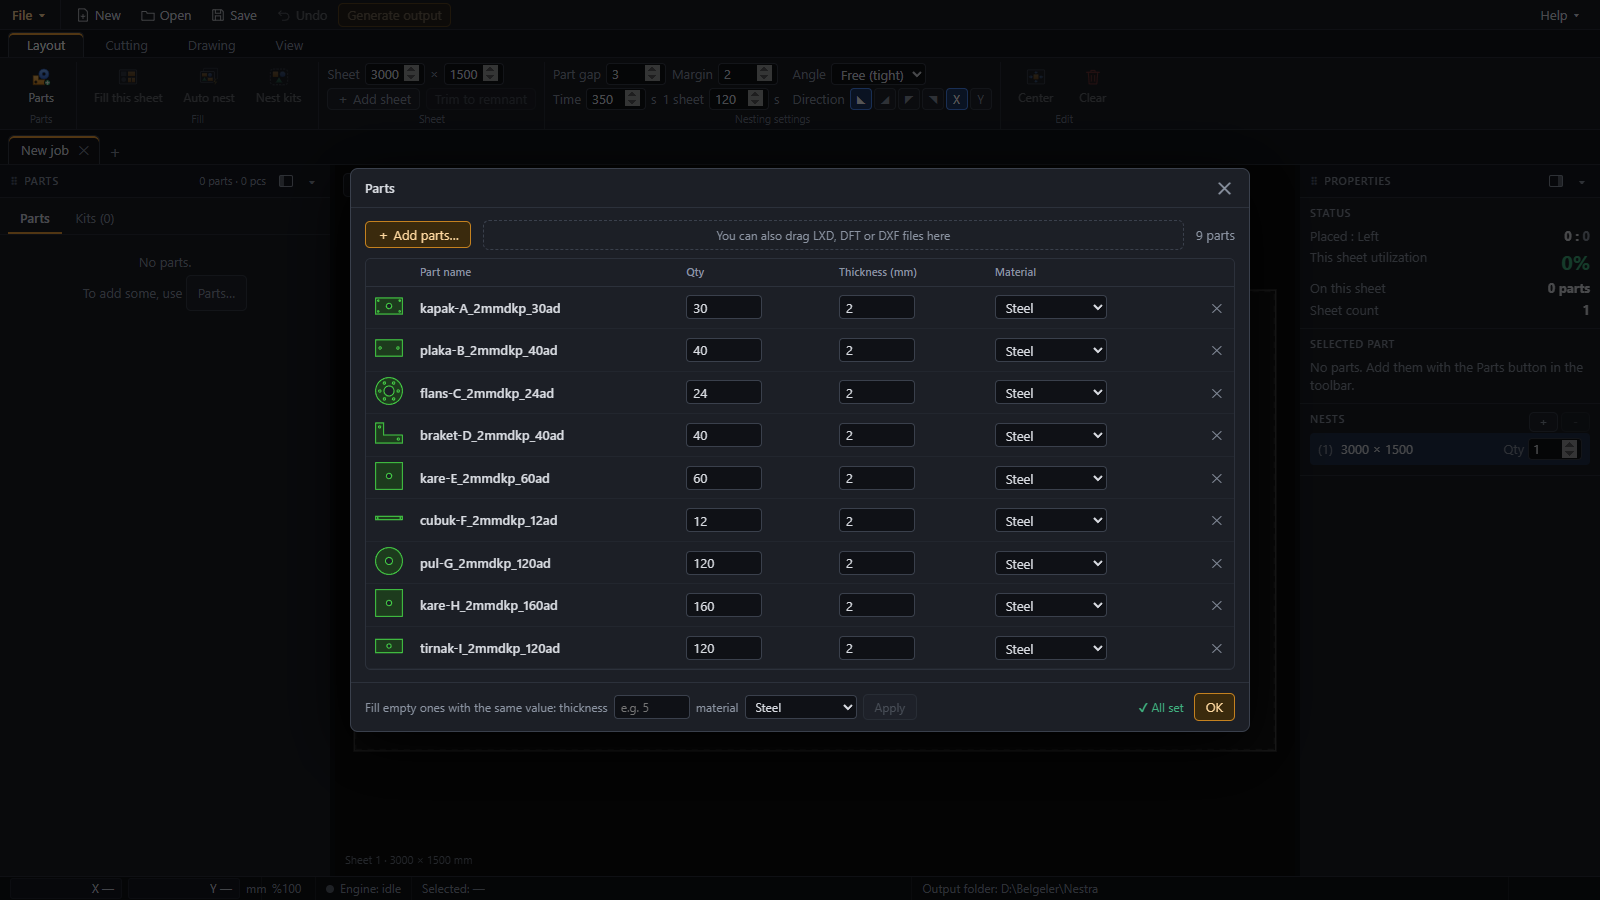Click the Nest kits tool
This screenshot has width=1600, height=900.
278,87
